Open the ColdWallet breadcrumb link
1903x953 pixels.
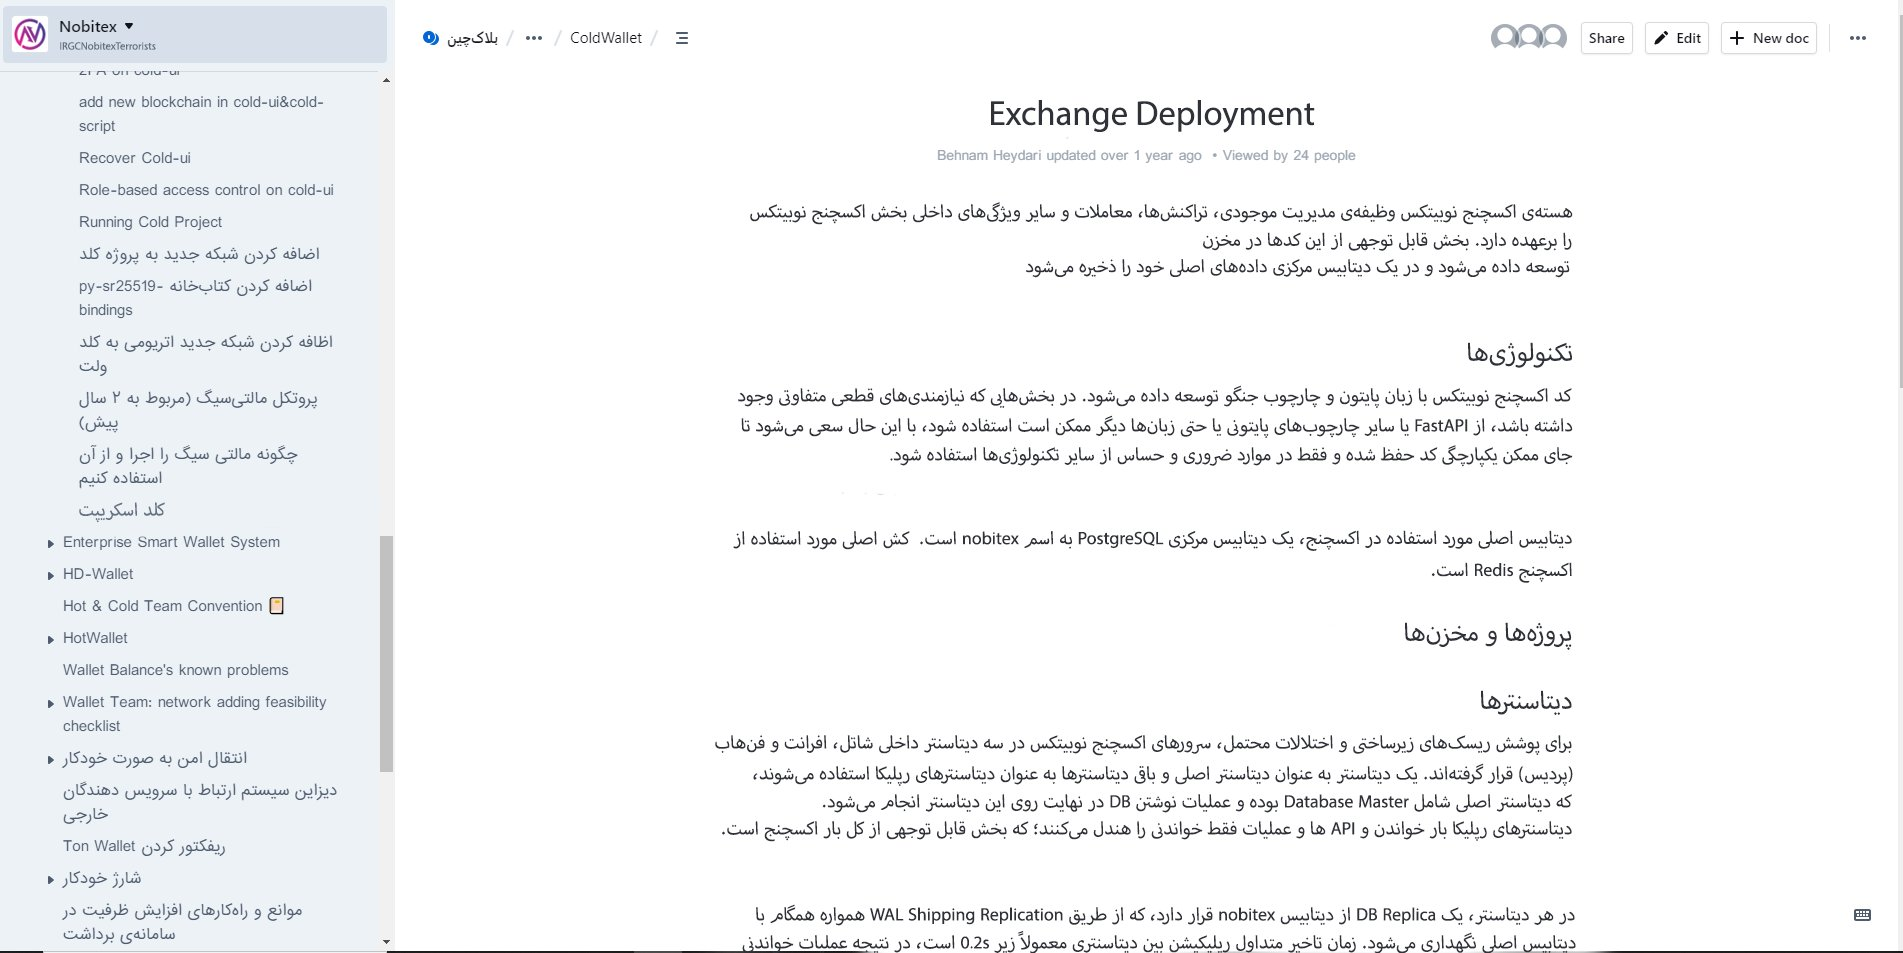coord(606,38)
